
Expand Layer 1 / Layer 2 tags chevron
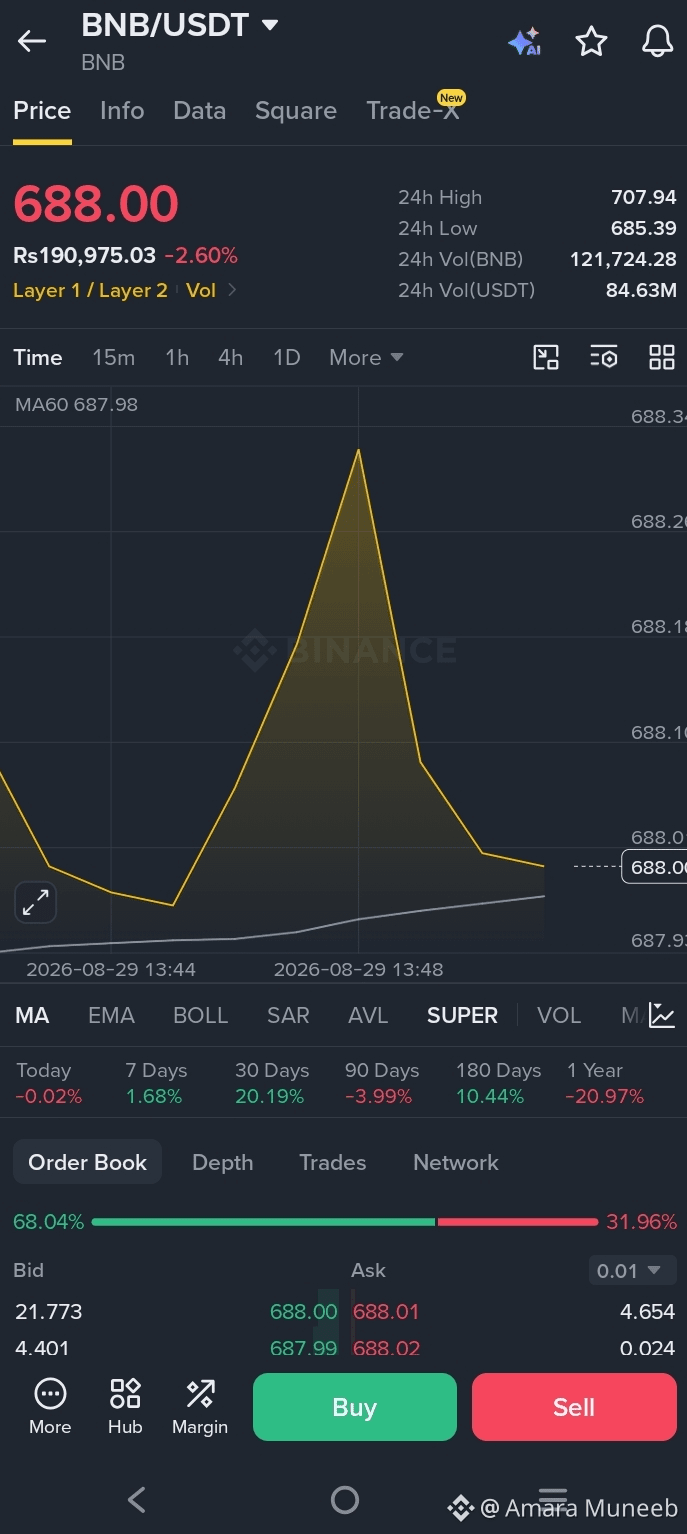point(232,290)
